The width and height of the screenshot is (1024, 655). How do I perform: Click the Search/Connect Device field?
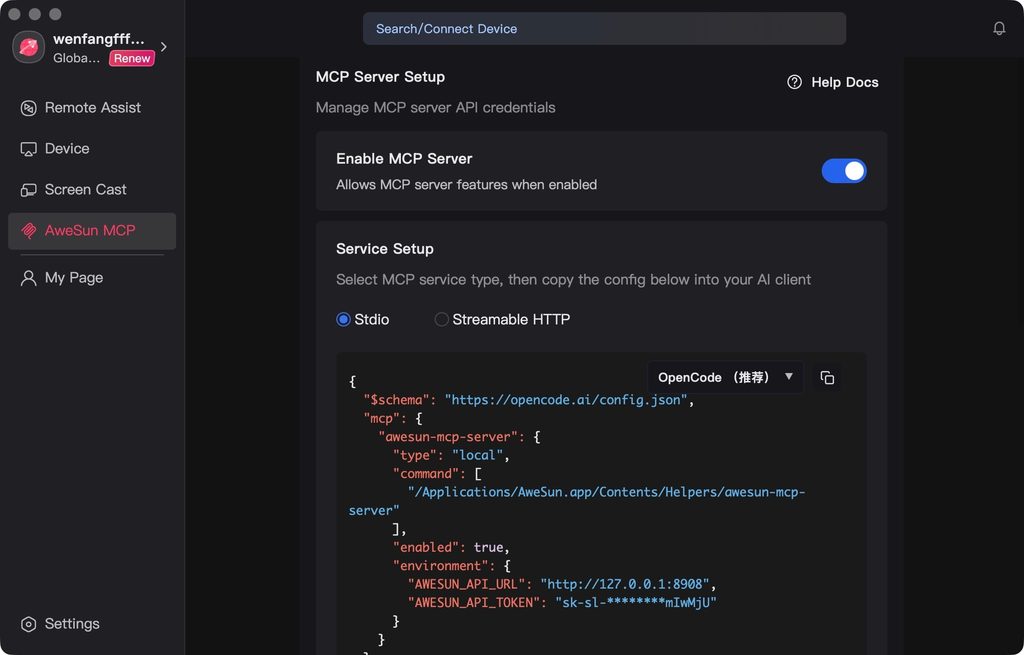(604, 29)
